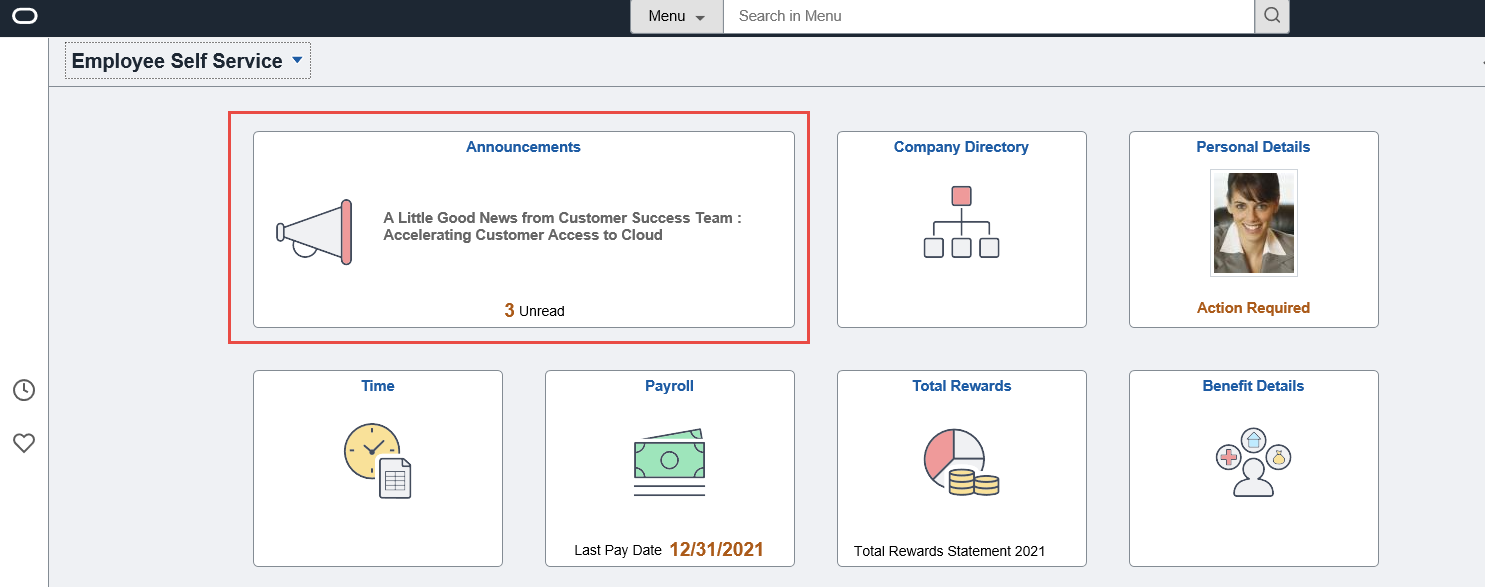The height and width of the screenshot is (587, 1485).
Task: Click the Time clock and timesheet icon
Action: pyautogui.click(x=378, y=460)
